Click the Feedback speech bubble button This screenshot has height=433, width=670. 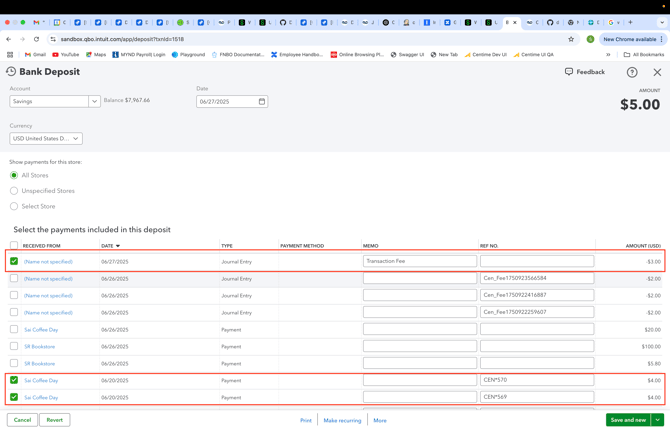(585, 72)
